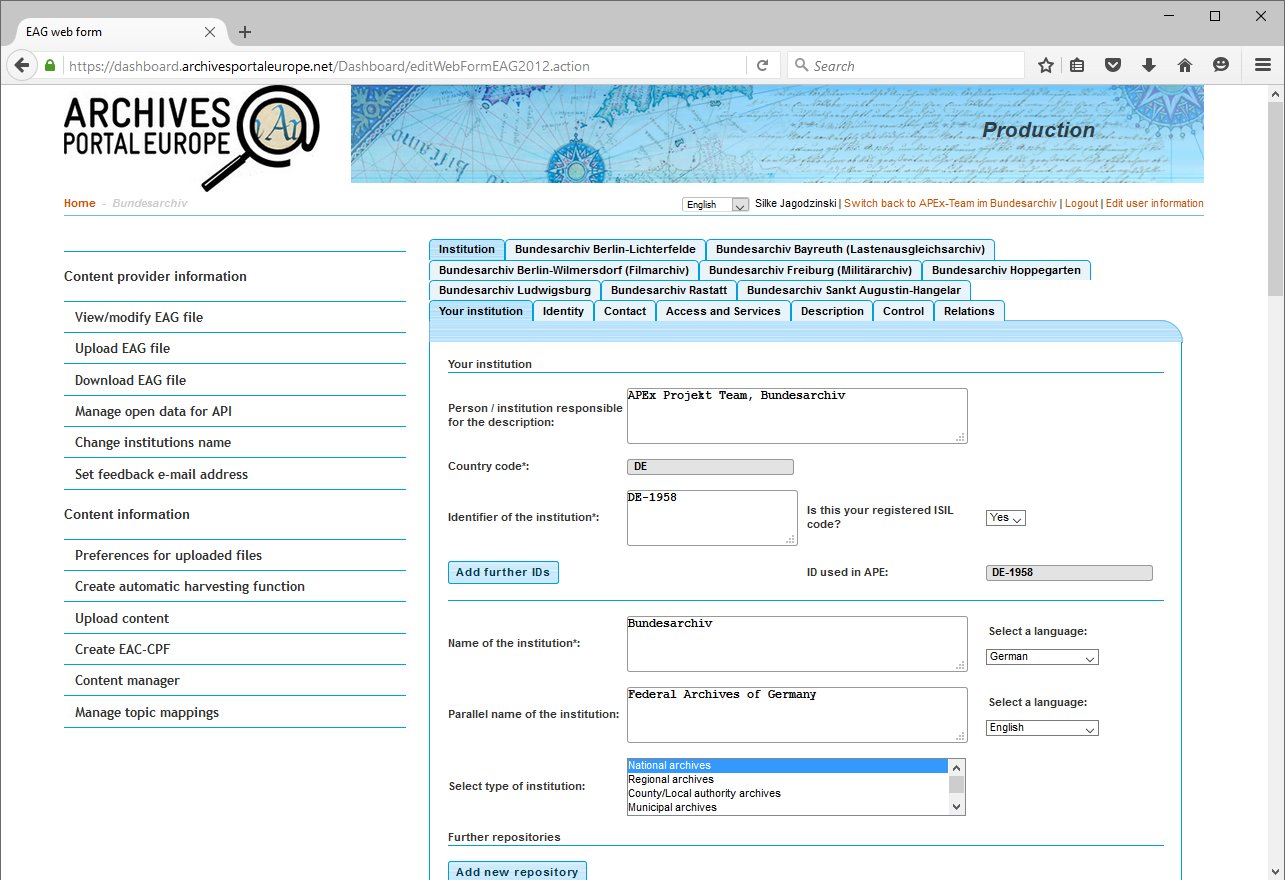This screenshot has width=1285, height=880.
Task: Switch to the Control sub-tab
Action: pos(904,312)
